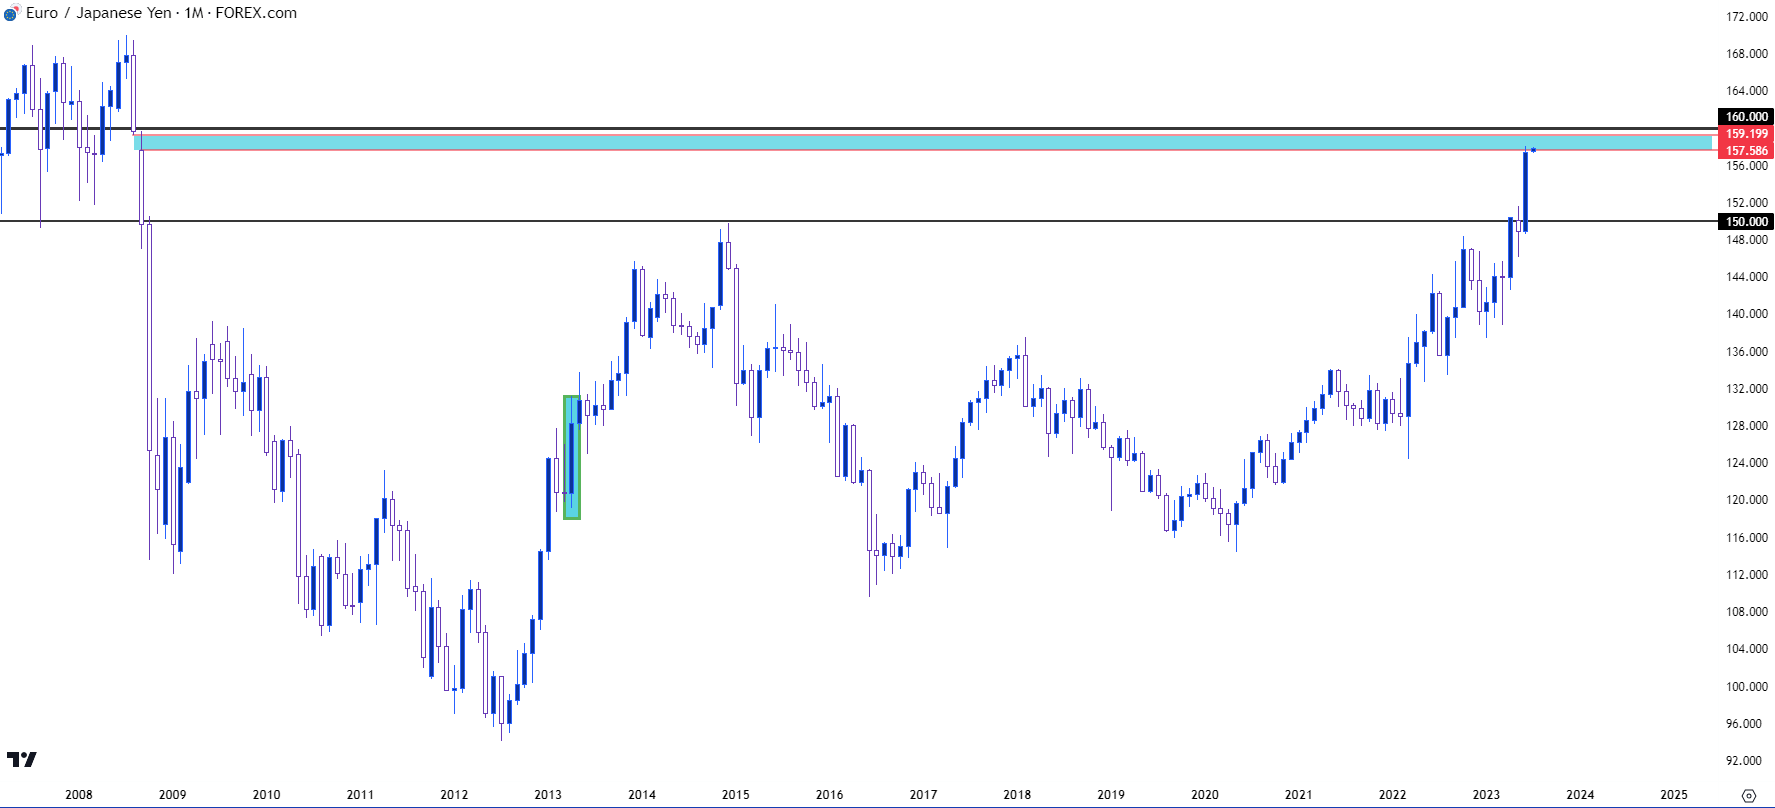1775x808 pixels.
Task: Click the 96.000 price axis label
Action: [x=1744, y=724]
